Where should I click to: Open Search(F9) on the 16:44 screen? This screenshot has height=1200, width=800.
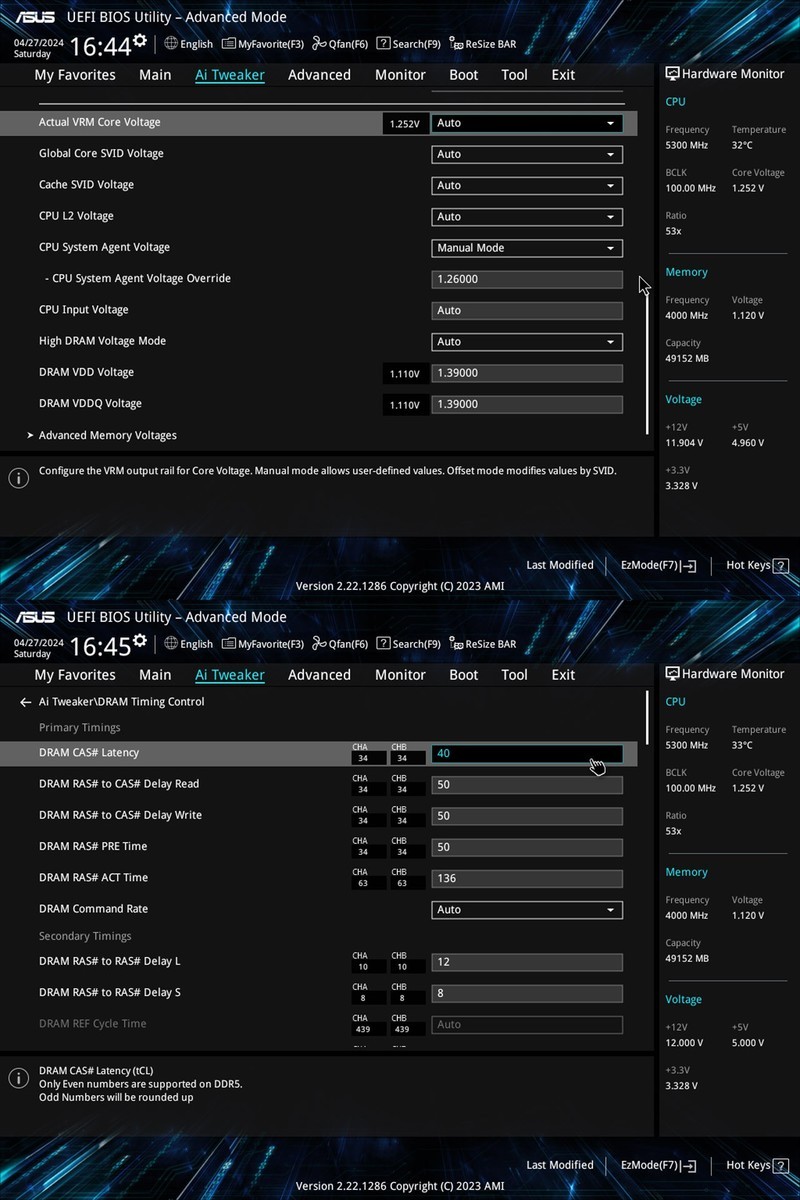(408, 44)
